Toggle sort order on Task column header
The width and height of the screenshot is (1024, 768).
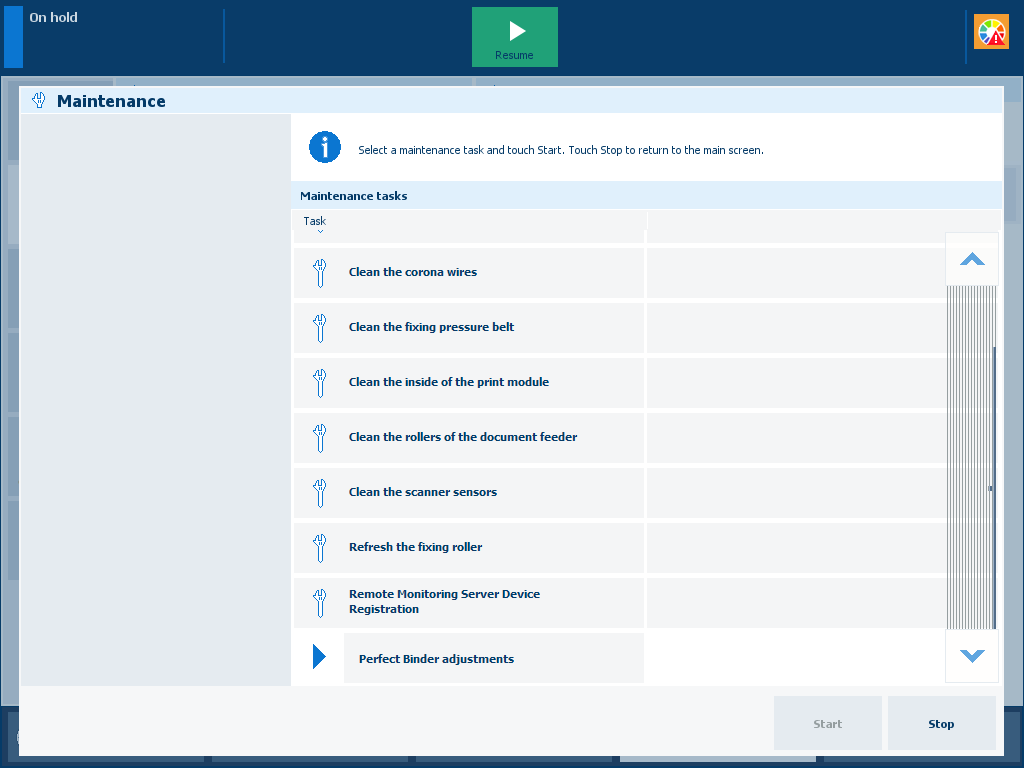[315, 222]
